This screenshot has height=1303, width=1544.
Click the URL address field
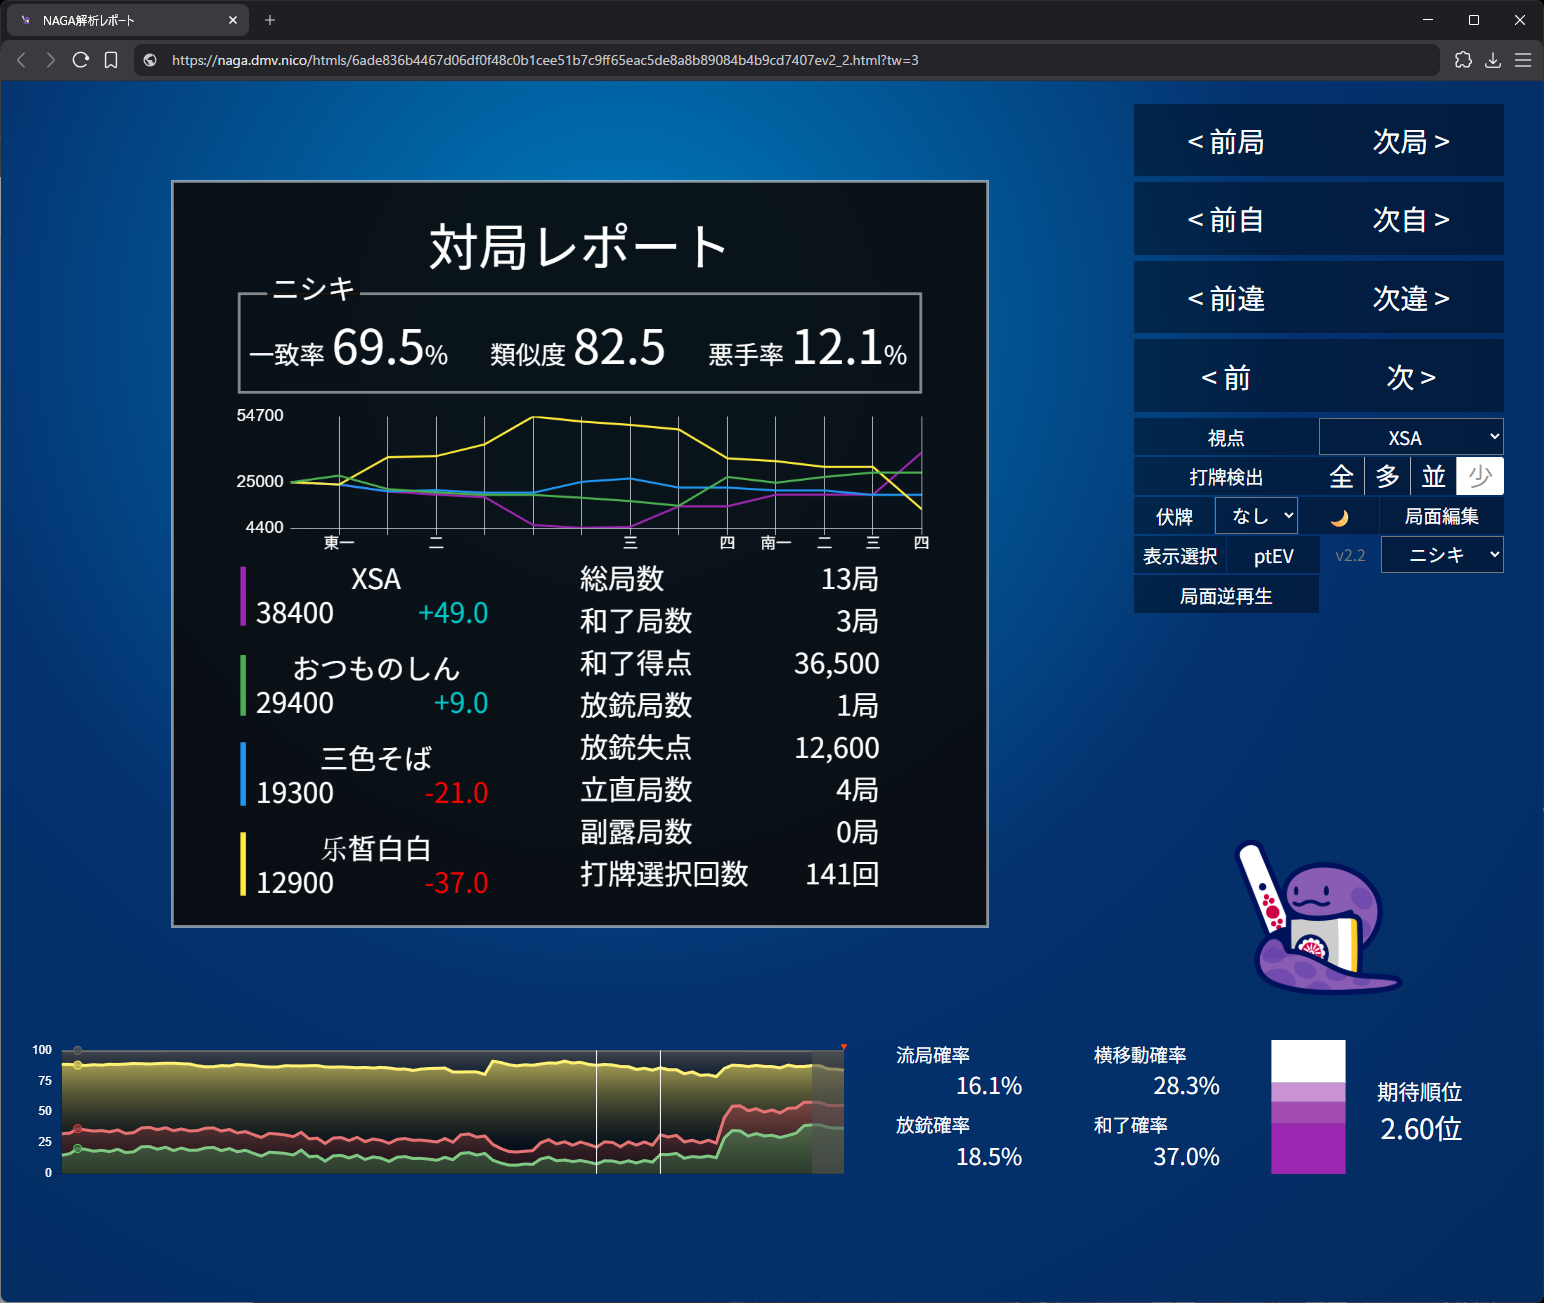pyautogui.click(x=700, y=60)
